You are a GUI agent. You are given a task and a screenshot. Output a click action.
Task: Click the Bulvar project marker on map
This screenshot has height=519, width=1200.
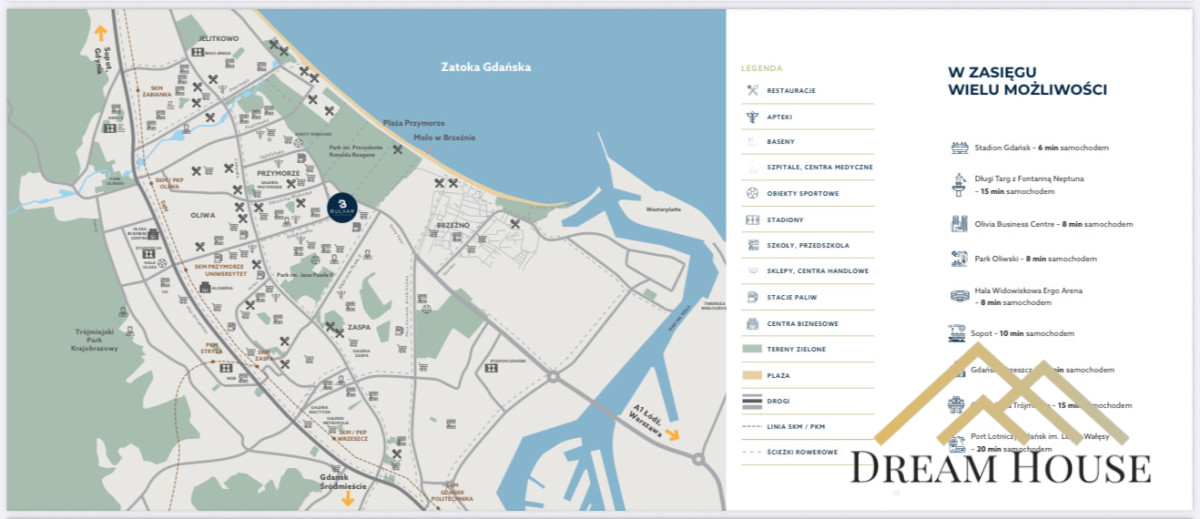[x=339, y=208]
